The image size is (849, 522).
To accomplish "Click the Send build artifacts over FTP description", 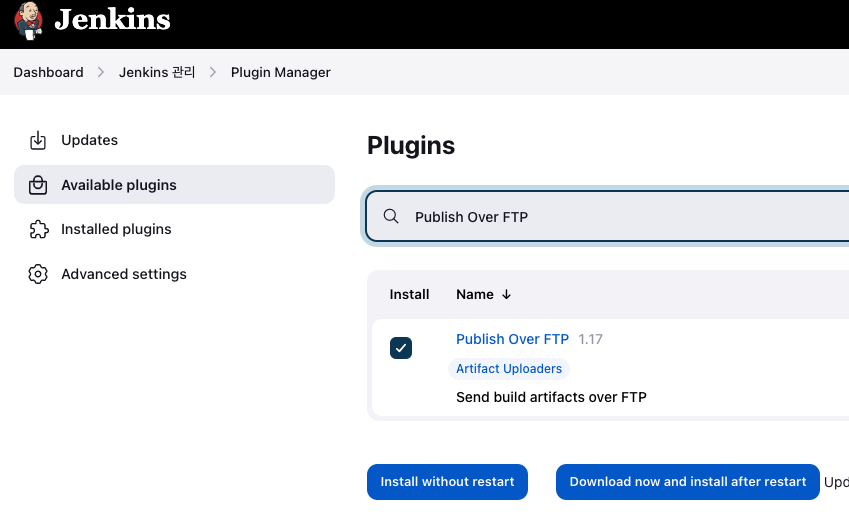I will click(x=551, y=397).
